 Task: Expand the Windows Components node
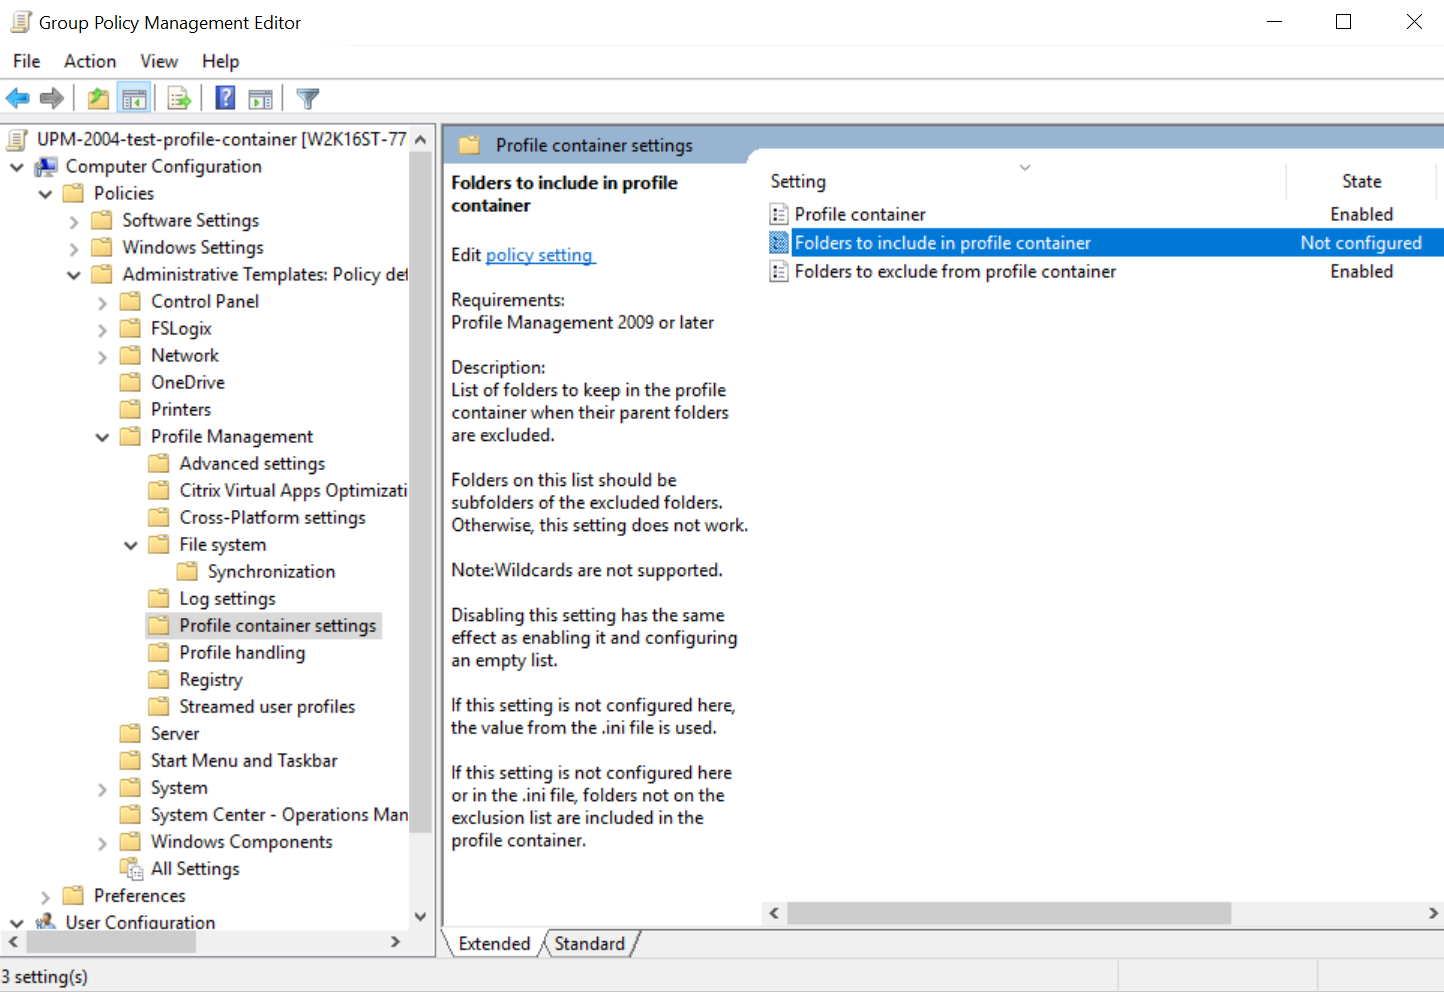102,843
